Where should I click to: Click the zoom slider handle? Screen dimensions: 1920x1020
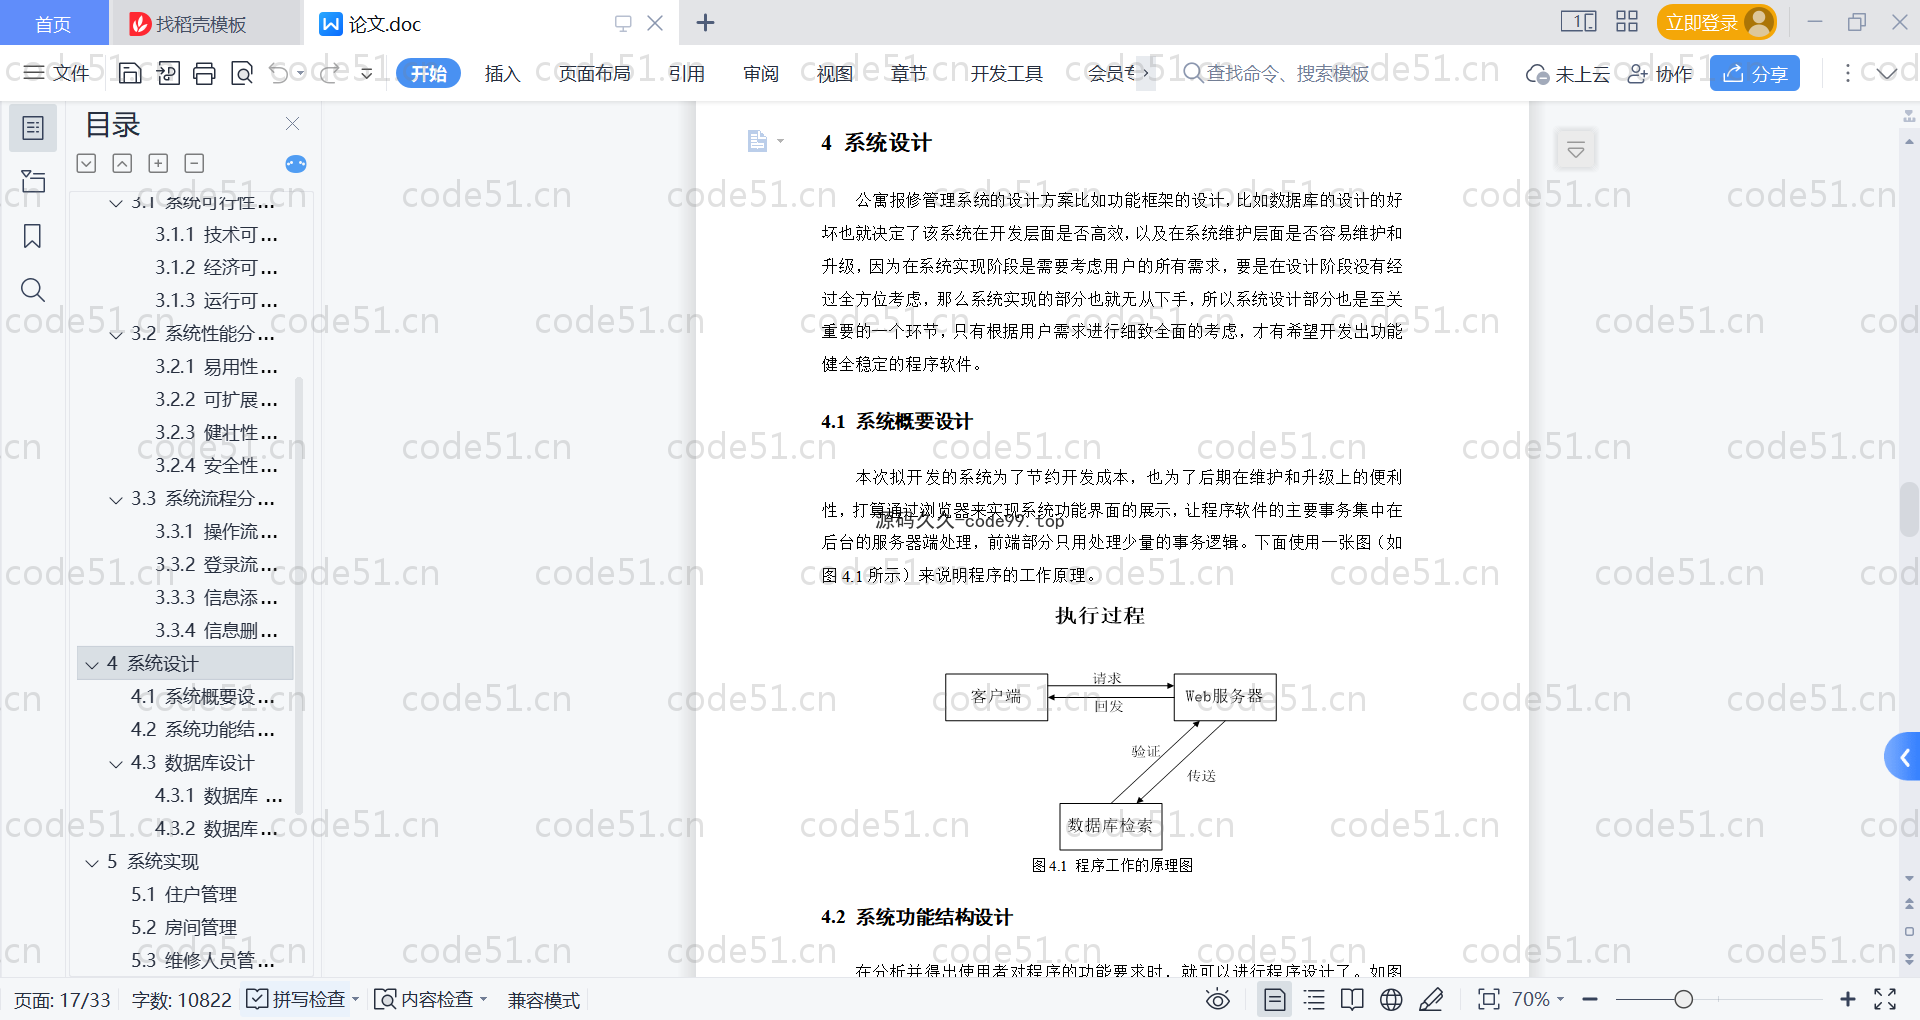click(x=1683, y=999)
